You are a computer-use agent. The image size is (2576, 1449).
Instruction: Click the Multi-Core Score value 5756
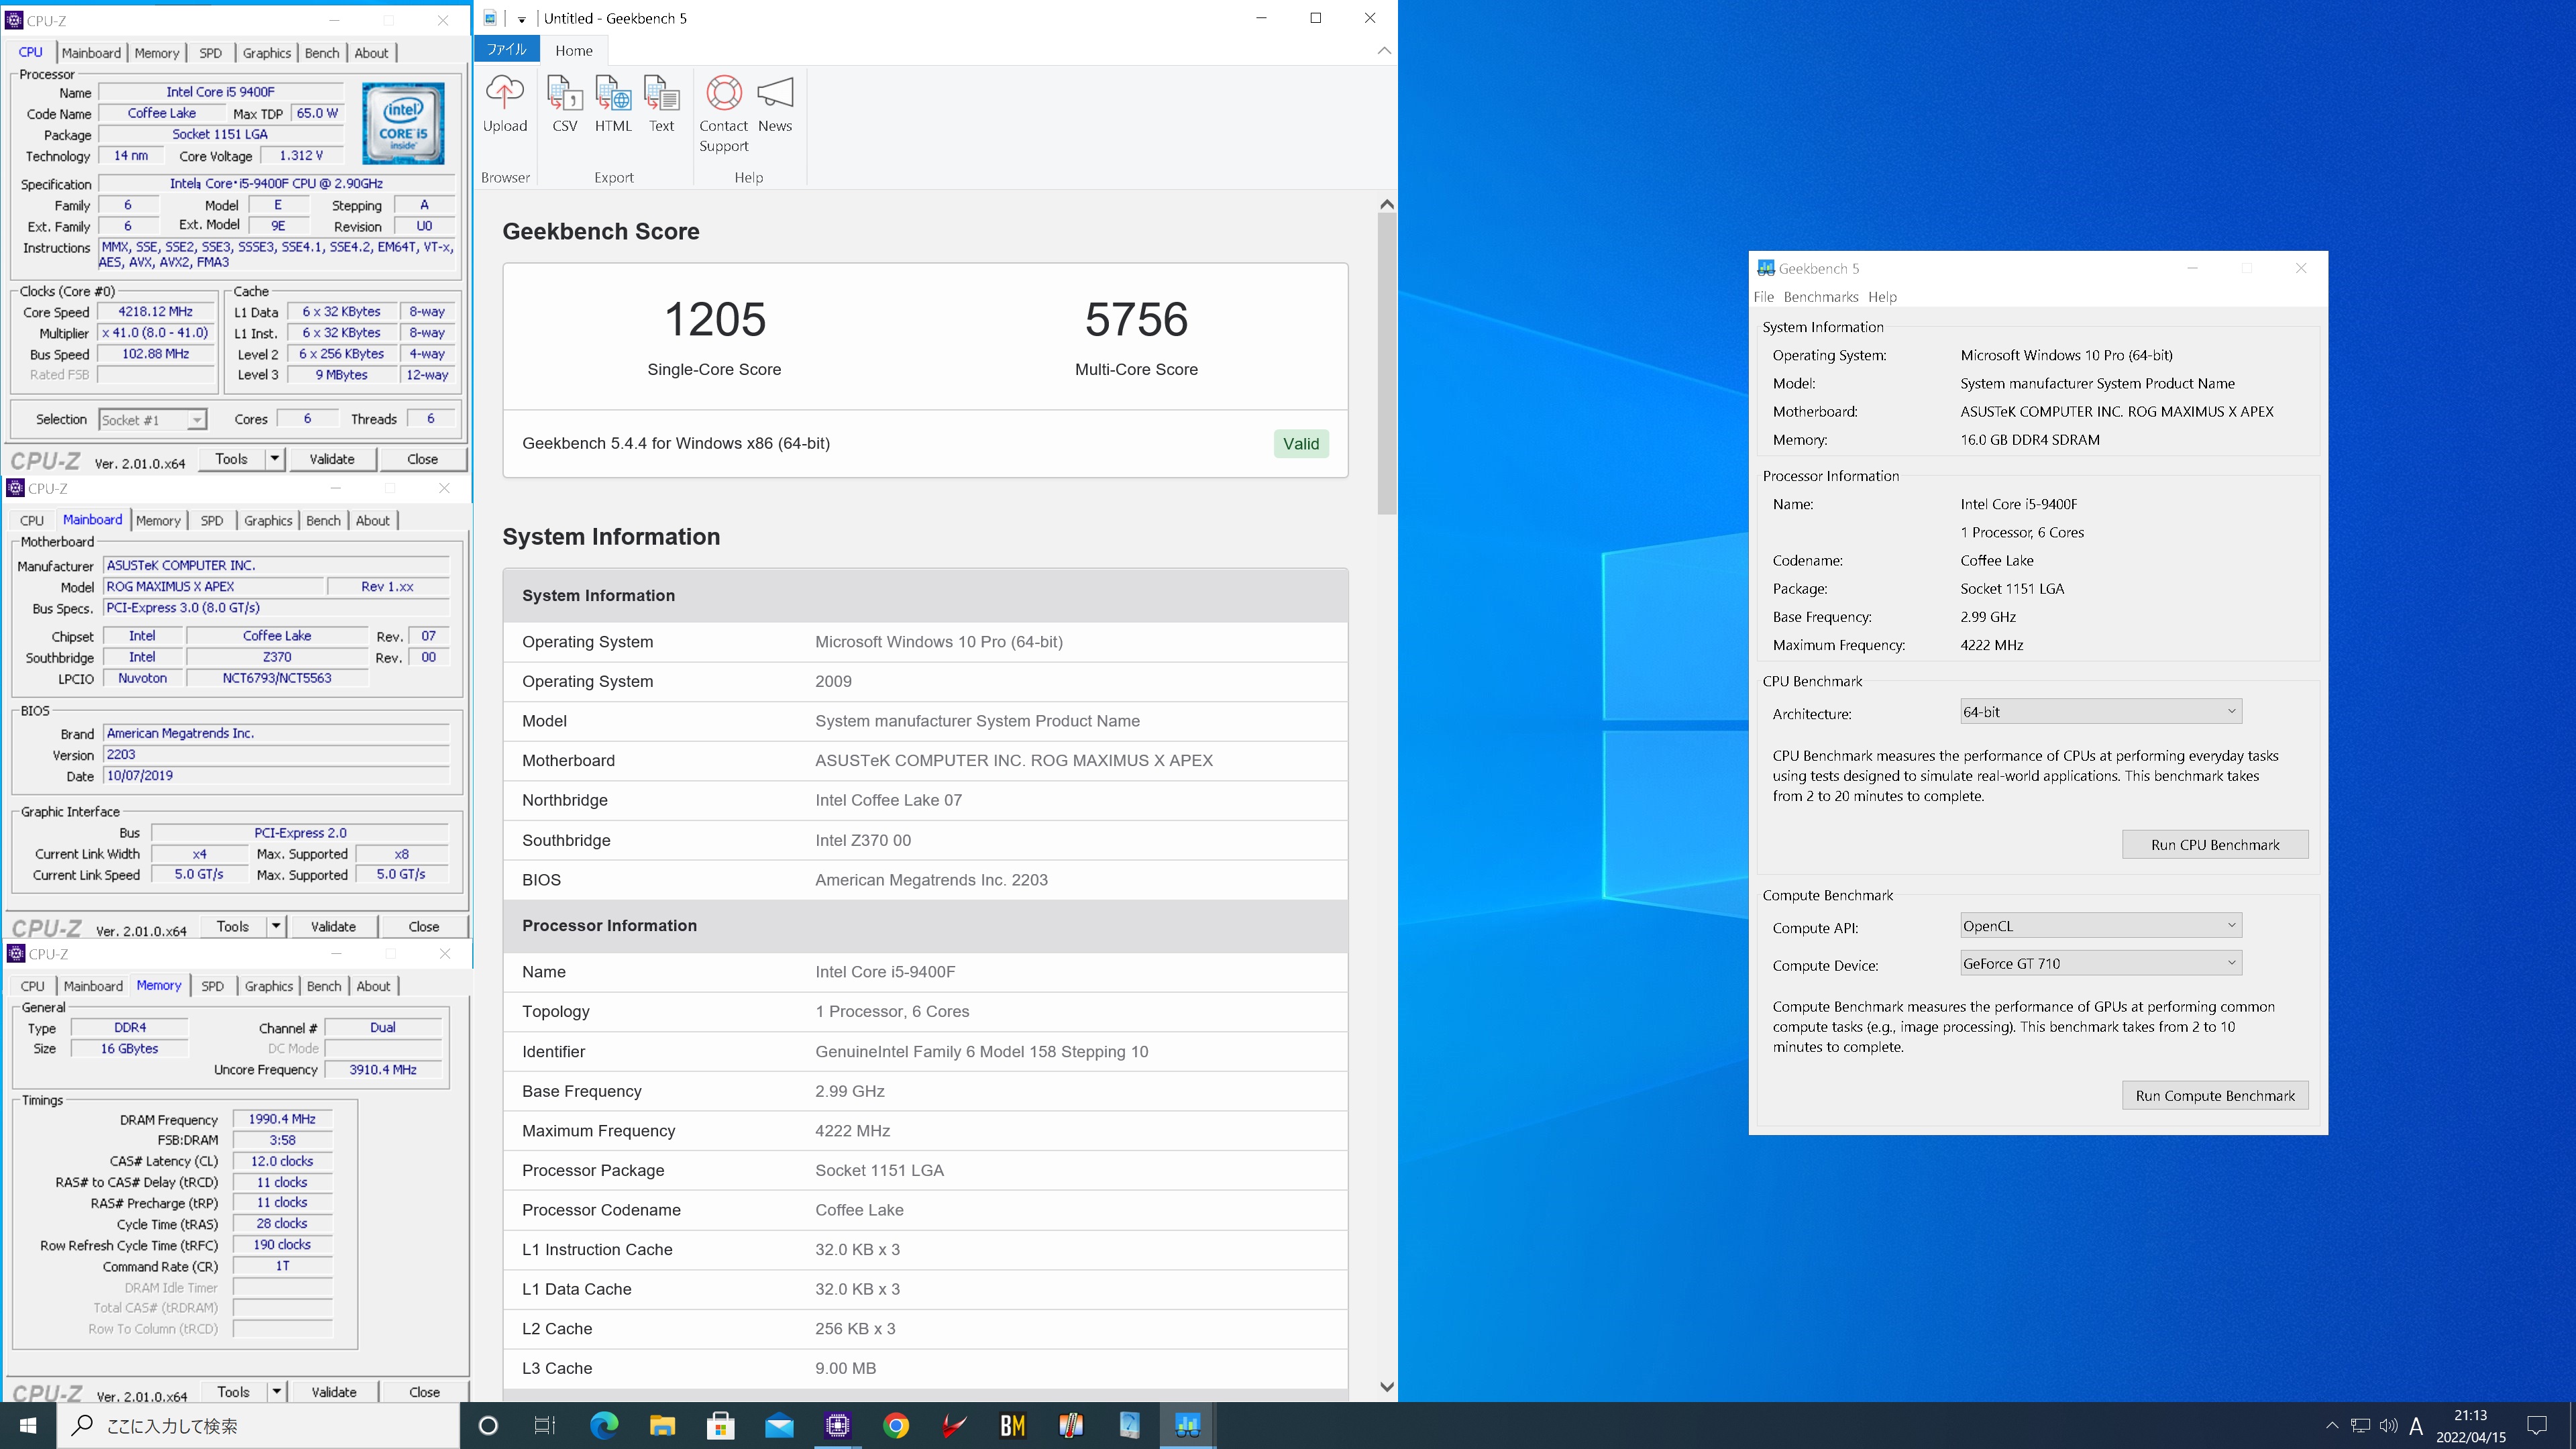click(x=1136, y=320)
